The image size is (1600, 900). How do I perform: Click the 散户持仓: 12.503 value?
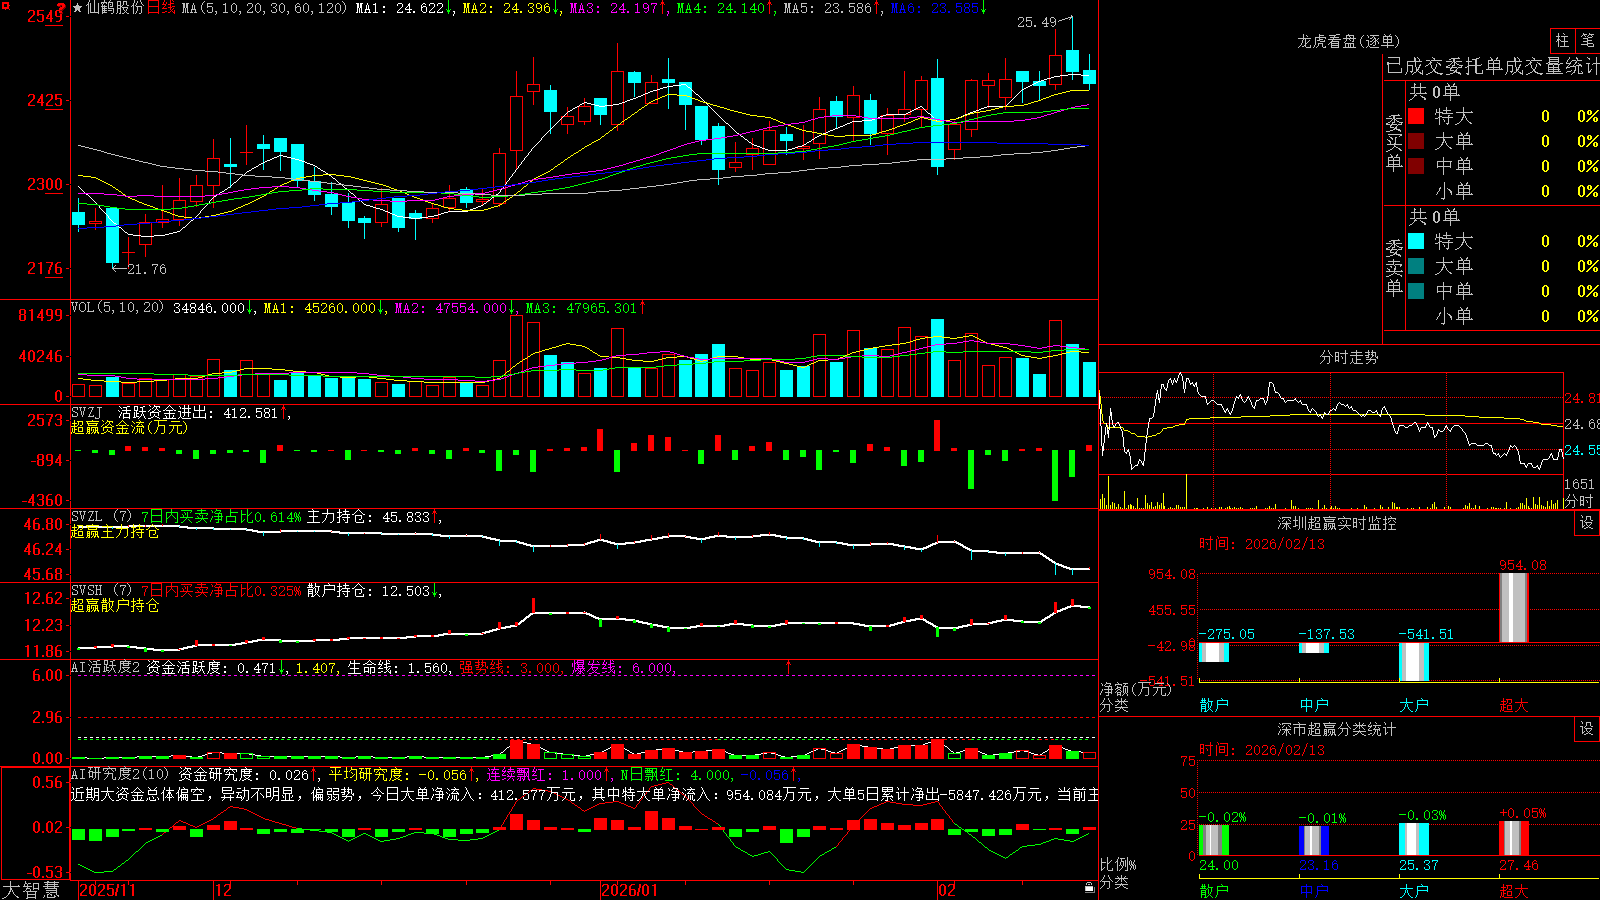click(x=368, y=591)
